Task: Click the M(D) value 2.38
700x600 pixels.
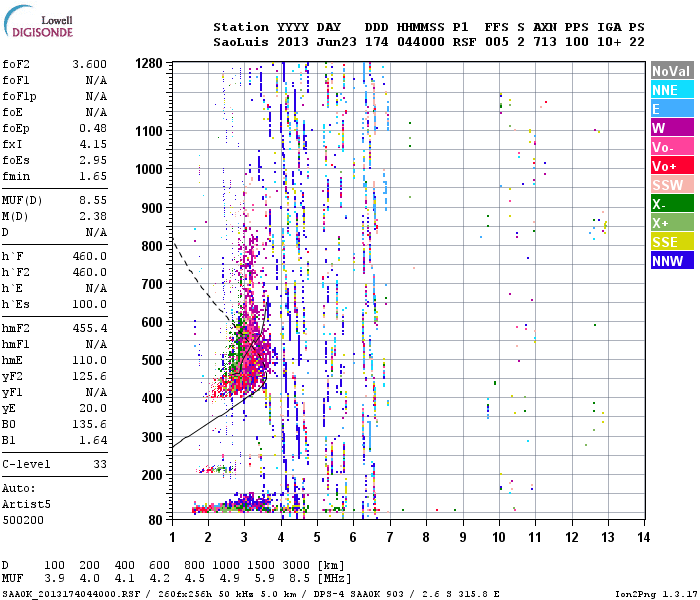Action: coord(93,216)
